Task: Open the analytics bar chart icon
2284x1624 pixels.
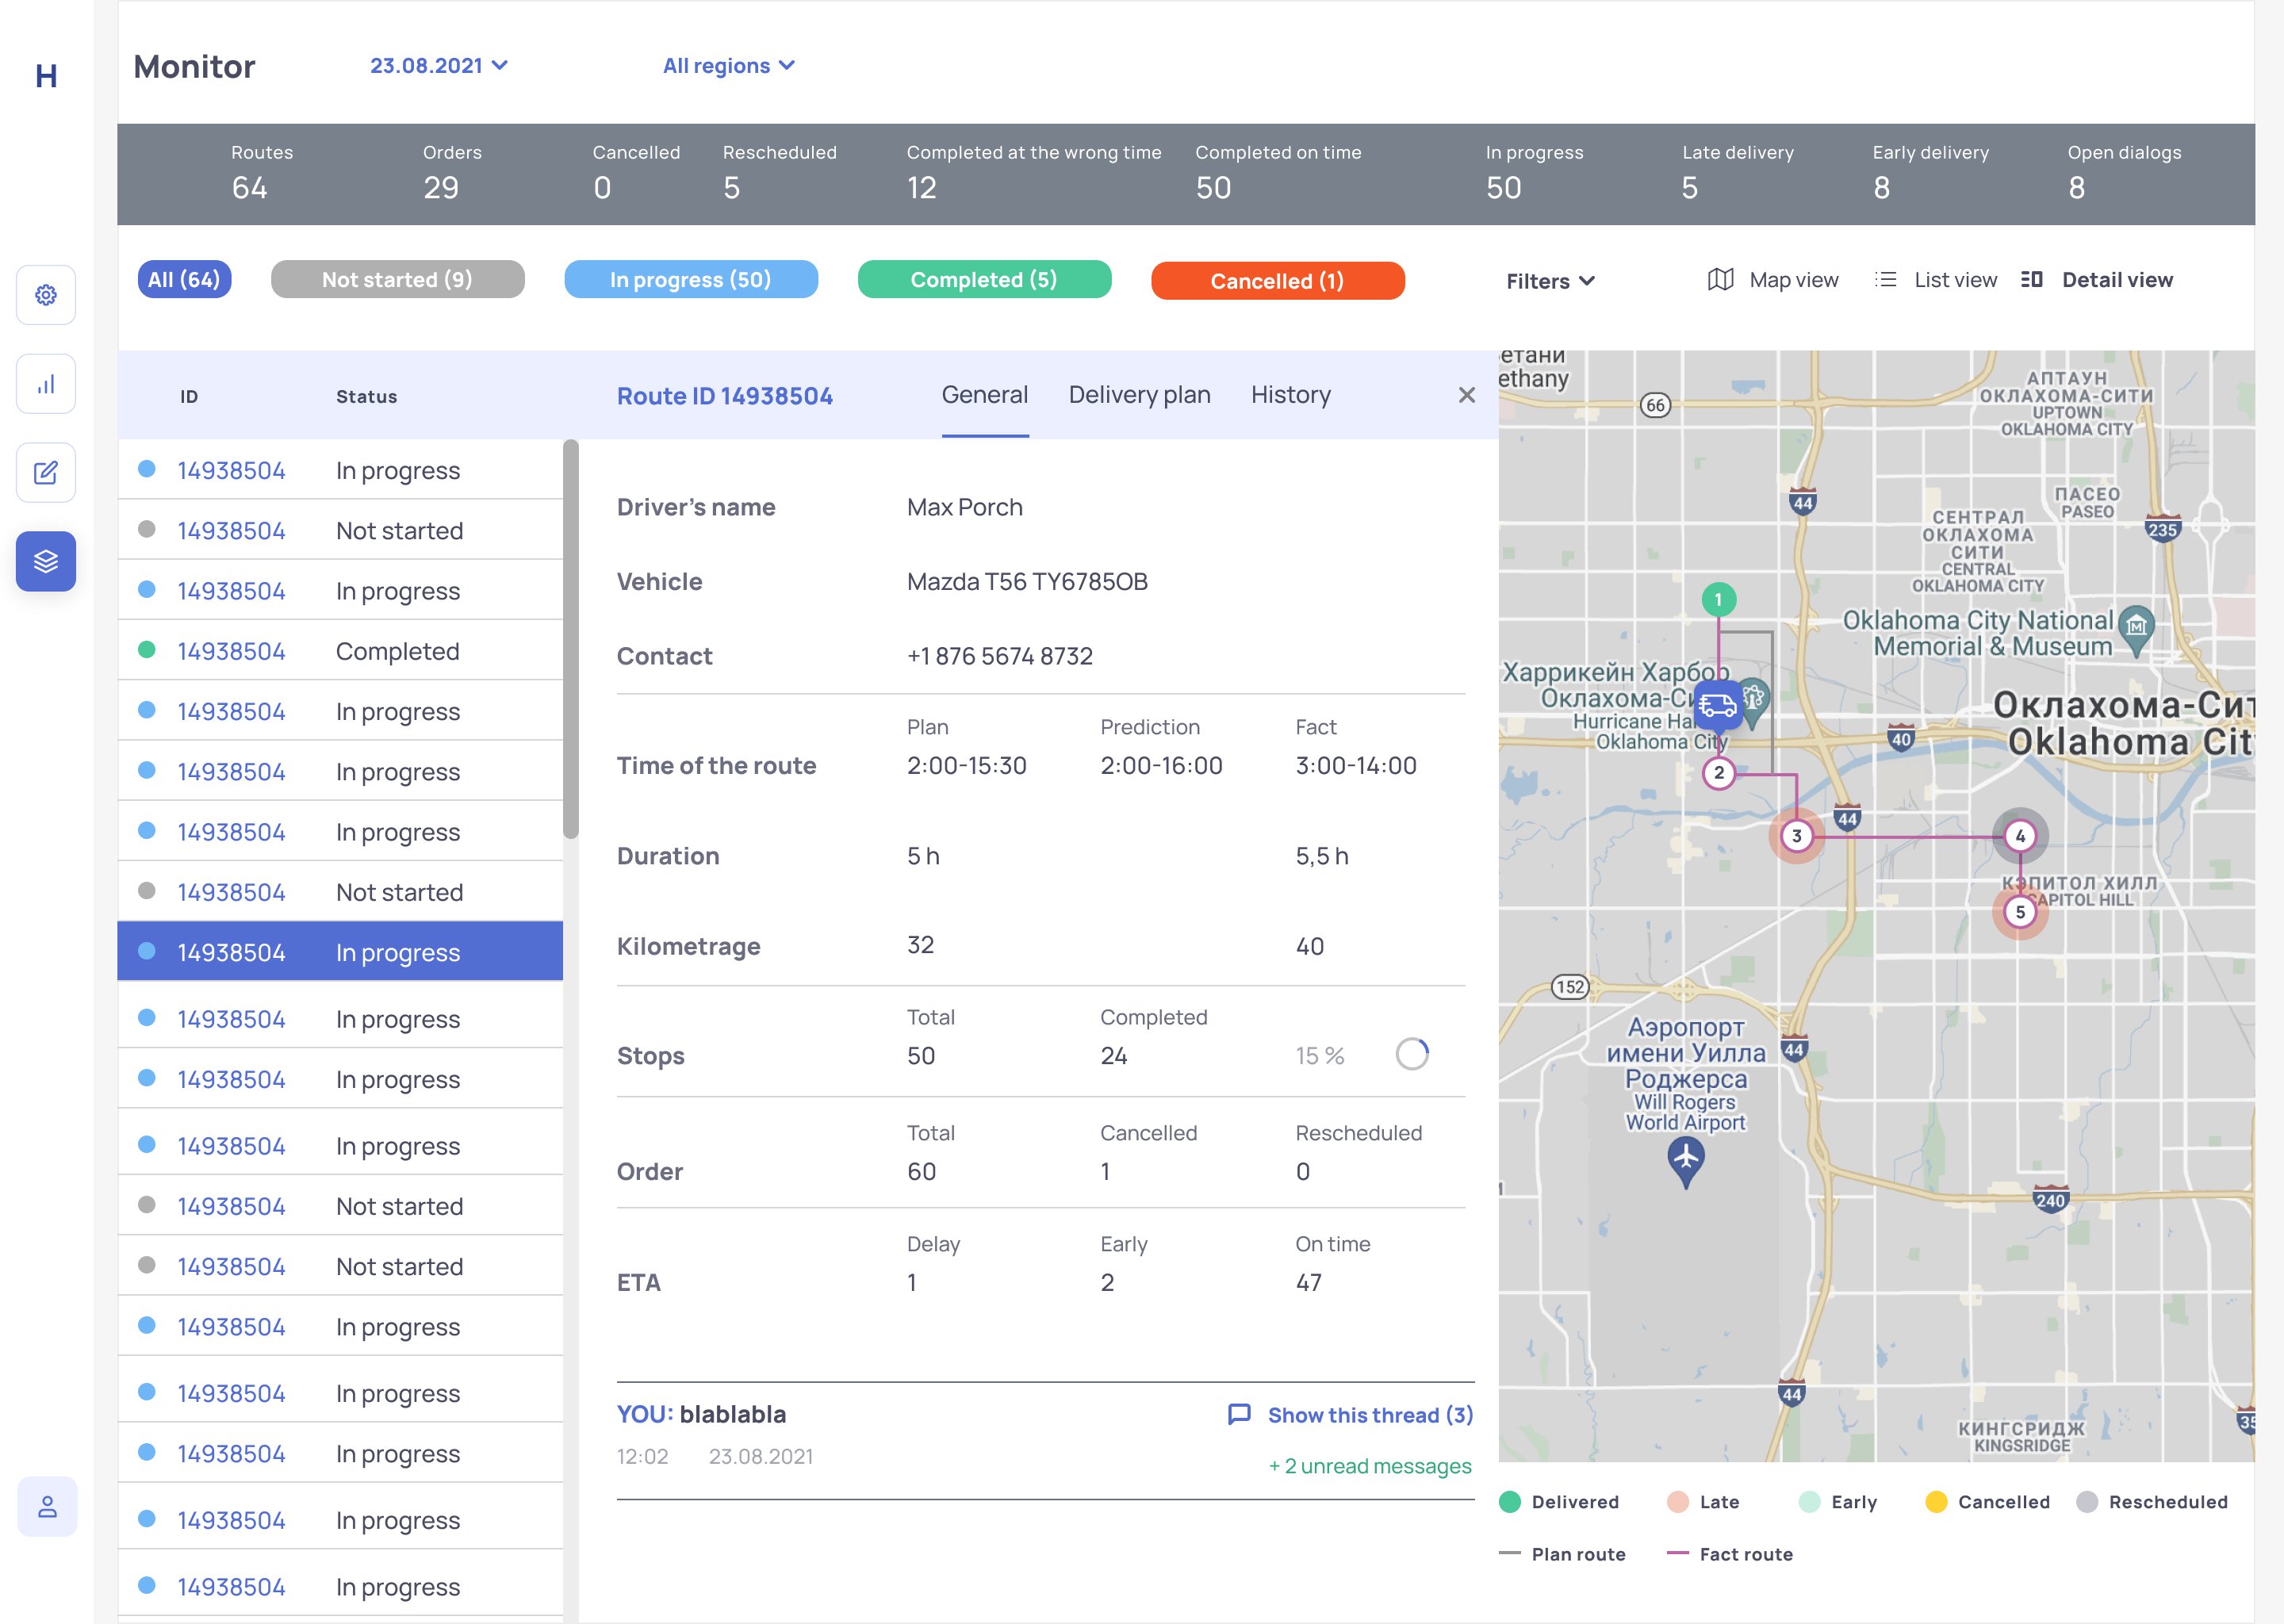Action: pyautogui.click(x=46, y=384)
